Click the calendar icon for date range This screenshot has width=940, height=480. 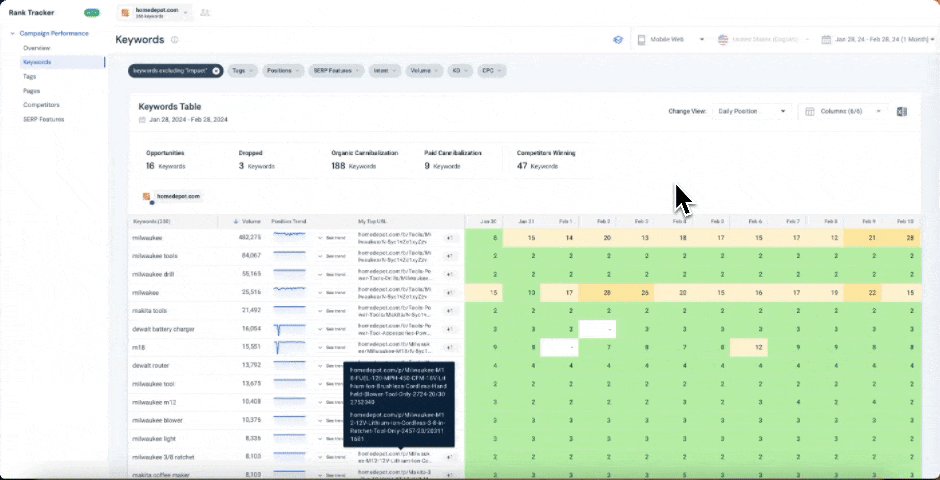pyautogui.click(x=826, y=40)
